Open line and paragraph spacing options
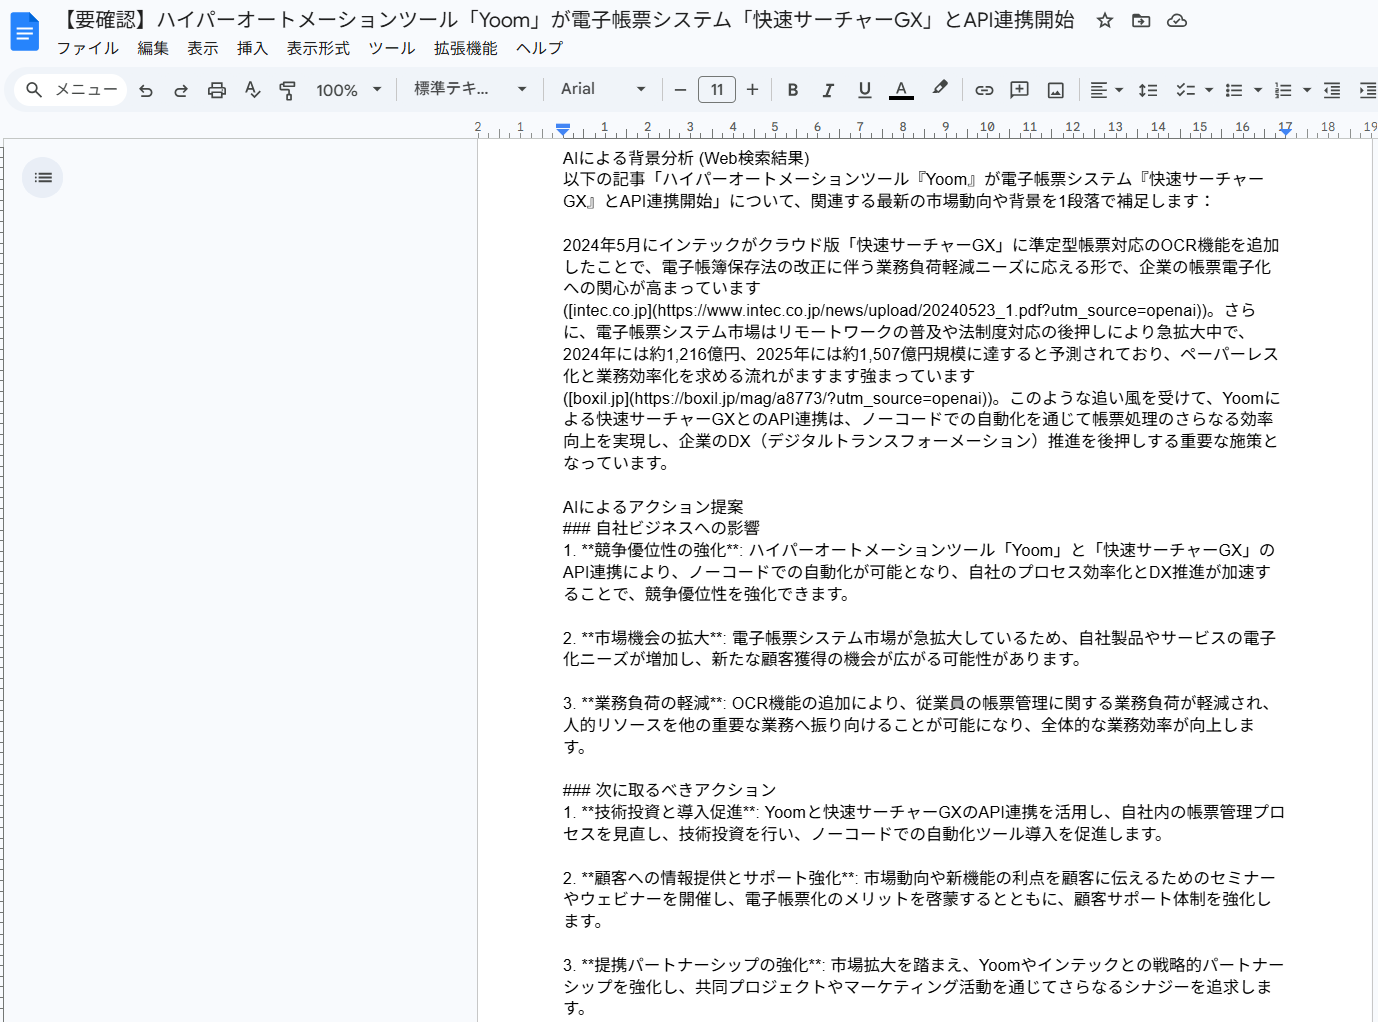The image size is (1378, 1022). [x=1148, y=90]
